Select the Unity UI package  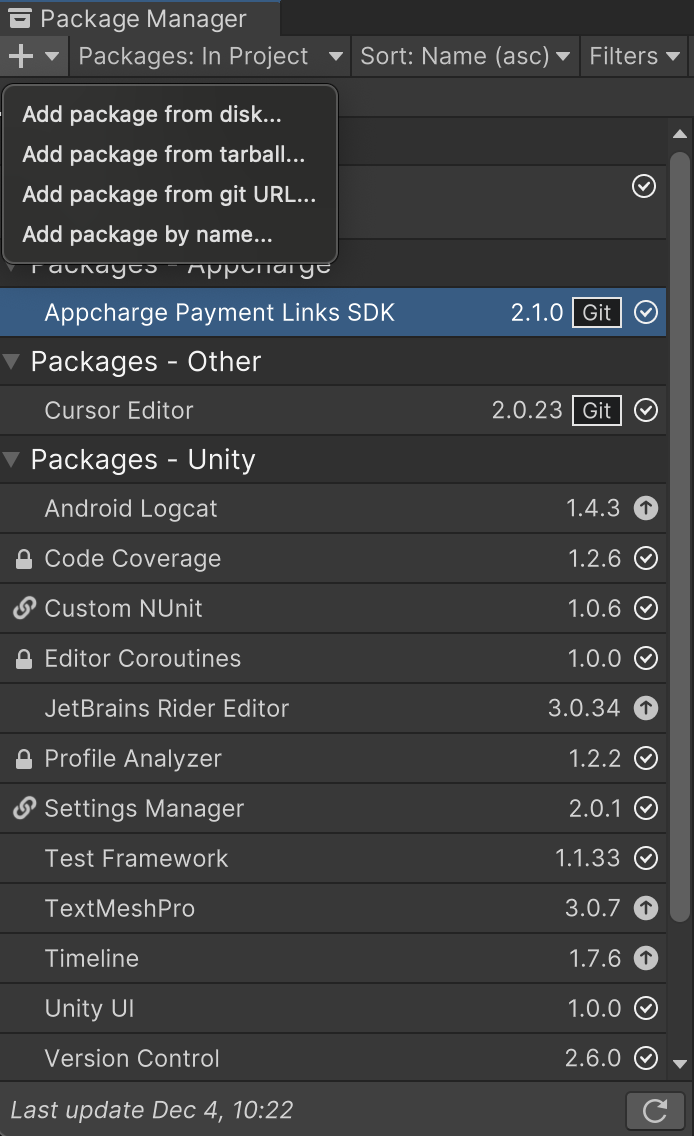pos(333,1008)
